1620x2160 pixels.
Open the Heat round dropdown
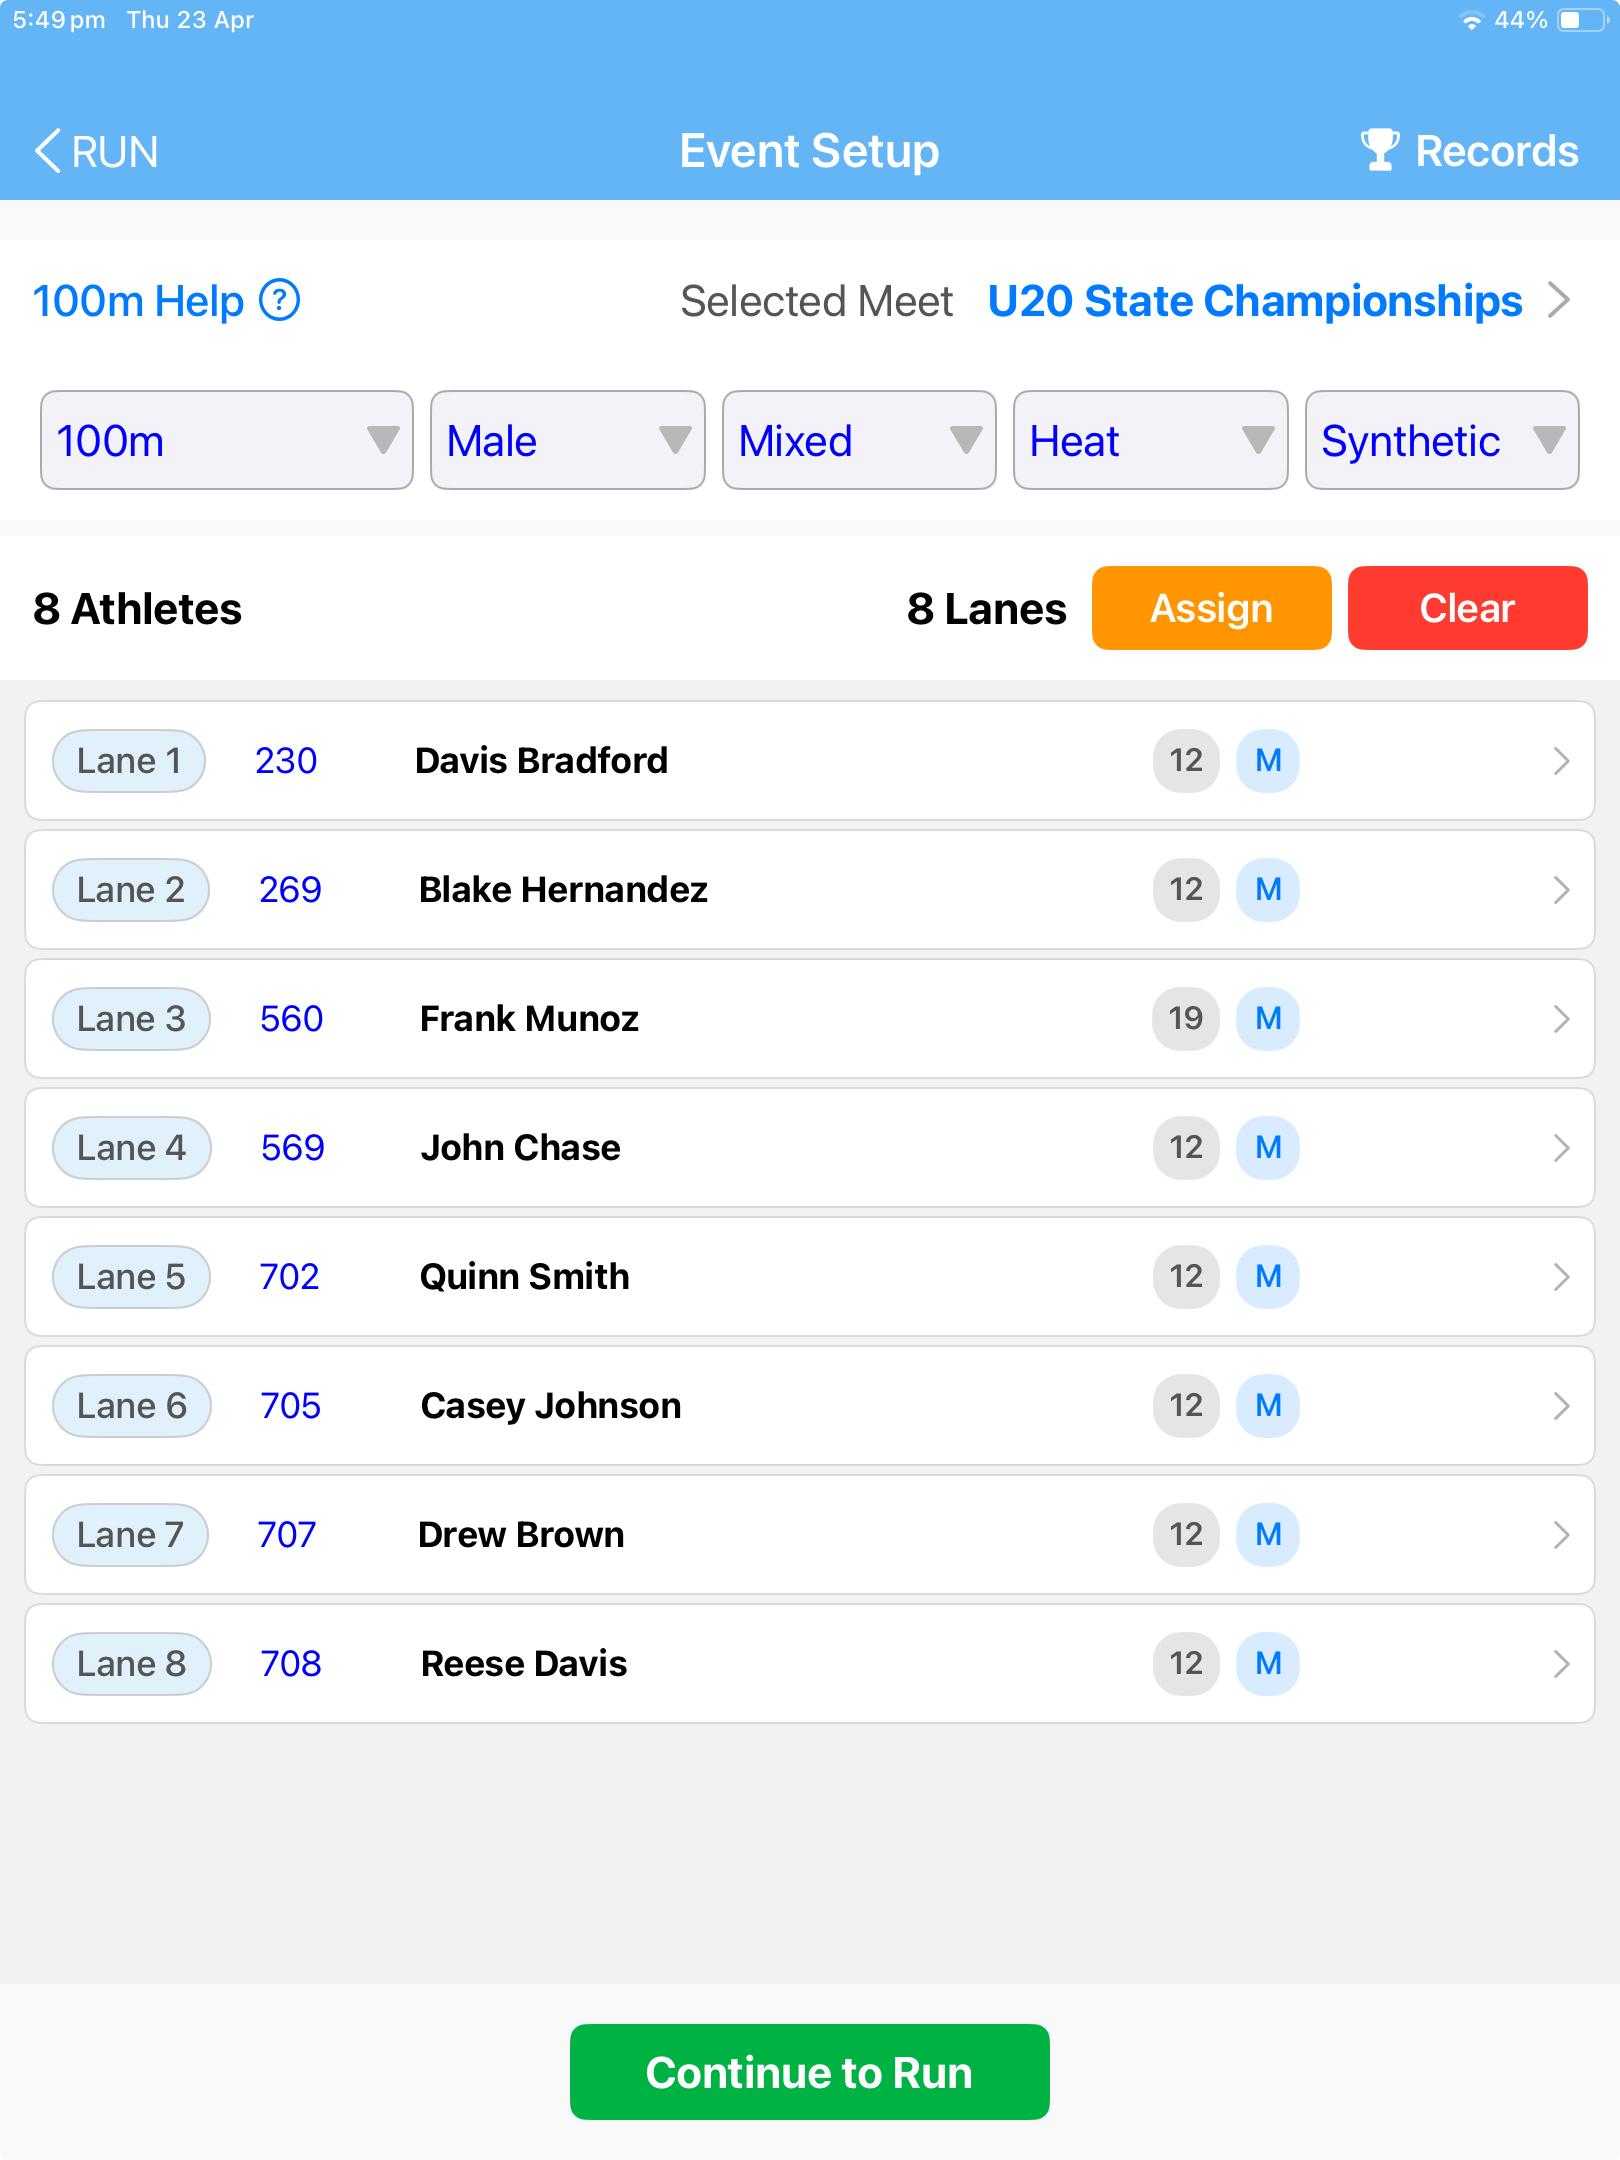pos(1149,440)
